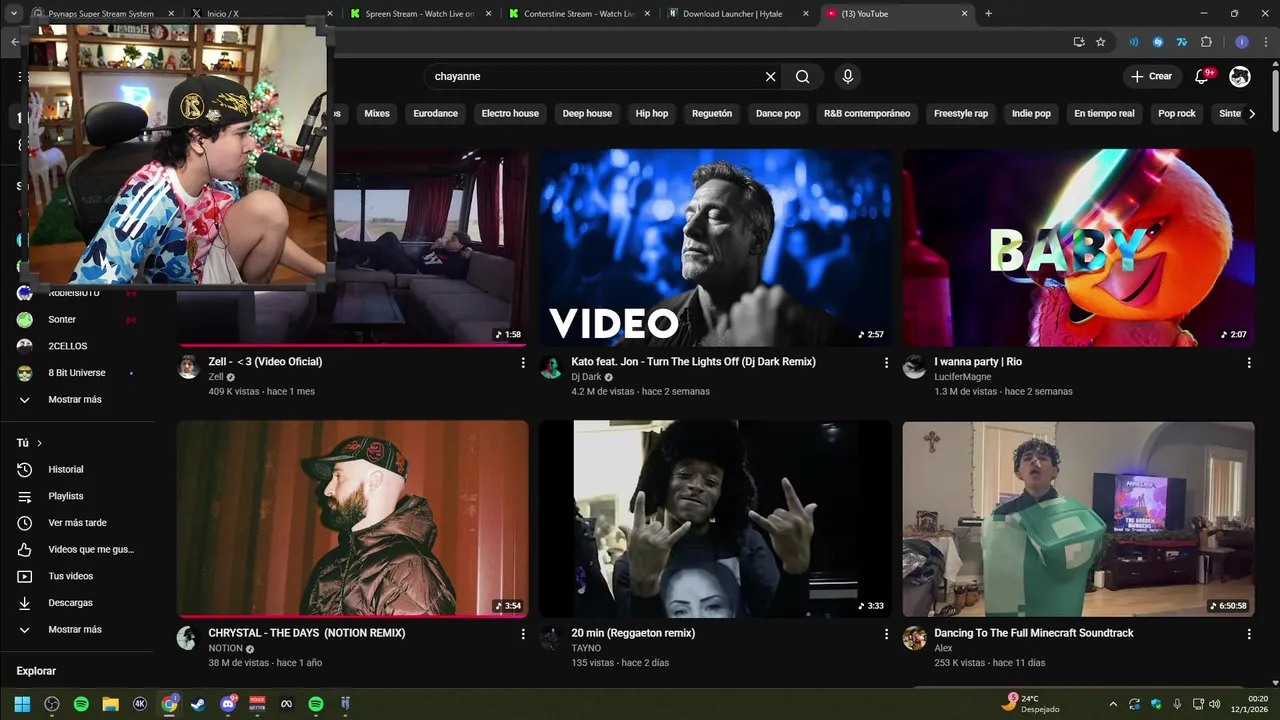Open options for I wanna party | Rio
Screen dimensions: 1280x720
click(1249, 363)
